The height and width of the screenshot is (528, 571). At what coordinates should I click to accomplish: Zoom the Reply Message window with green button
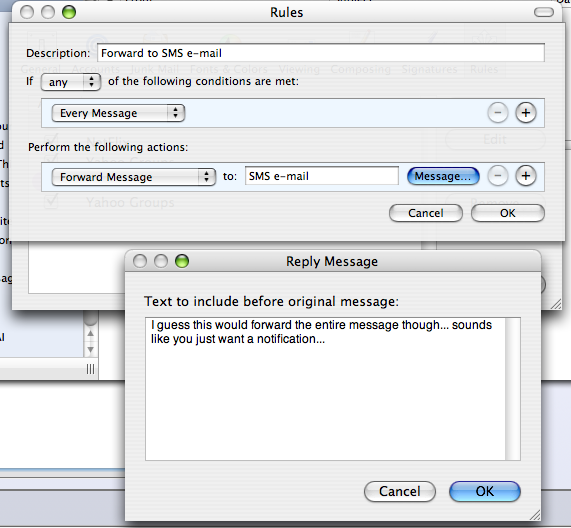(182, 261)
